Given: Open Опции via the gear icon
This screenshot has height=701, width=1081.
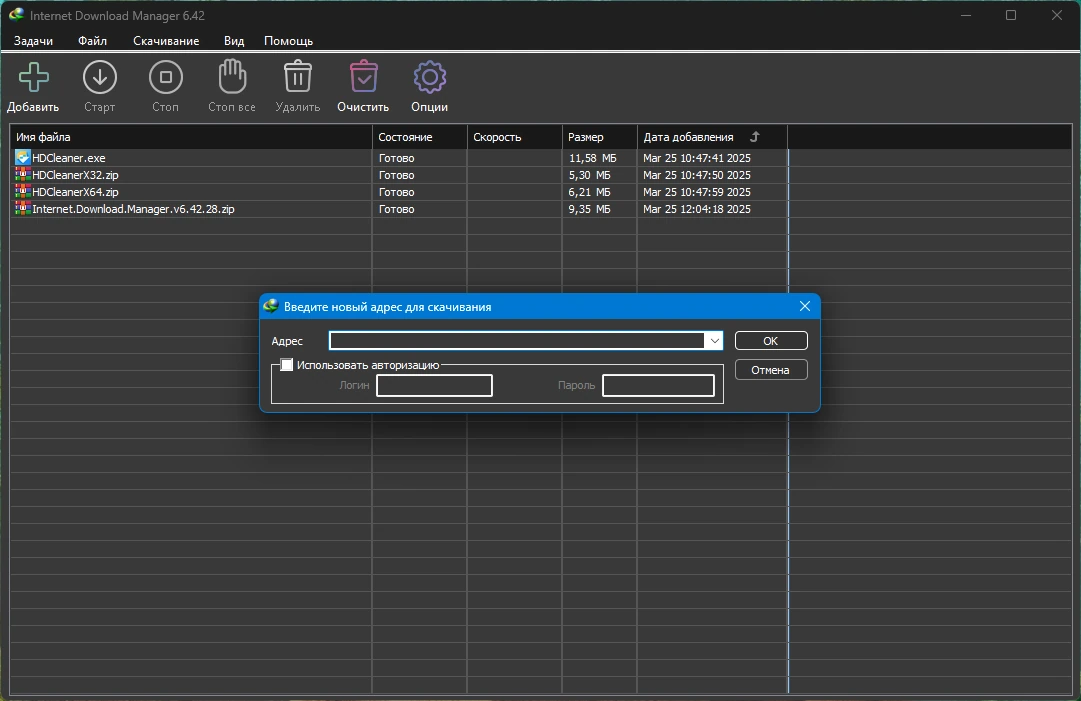Looking at the screenshot, I should pyautogui.click(x=430, y=77).
